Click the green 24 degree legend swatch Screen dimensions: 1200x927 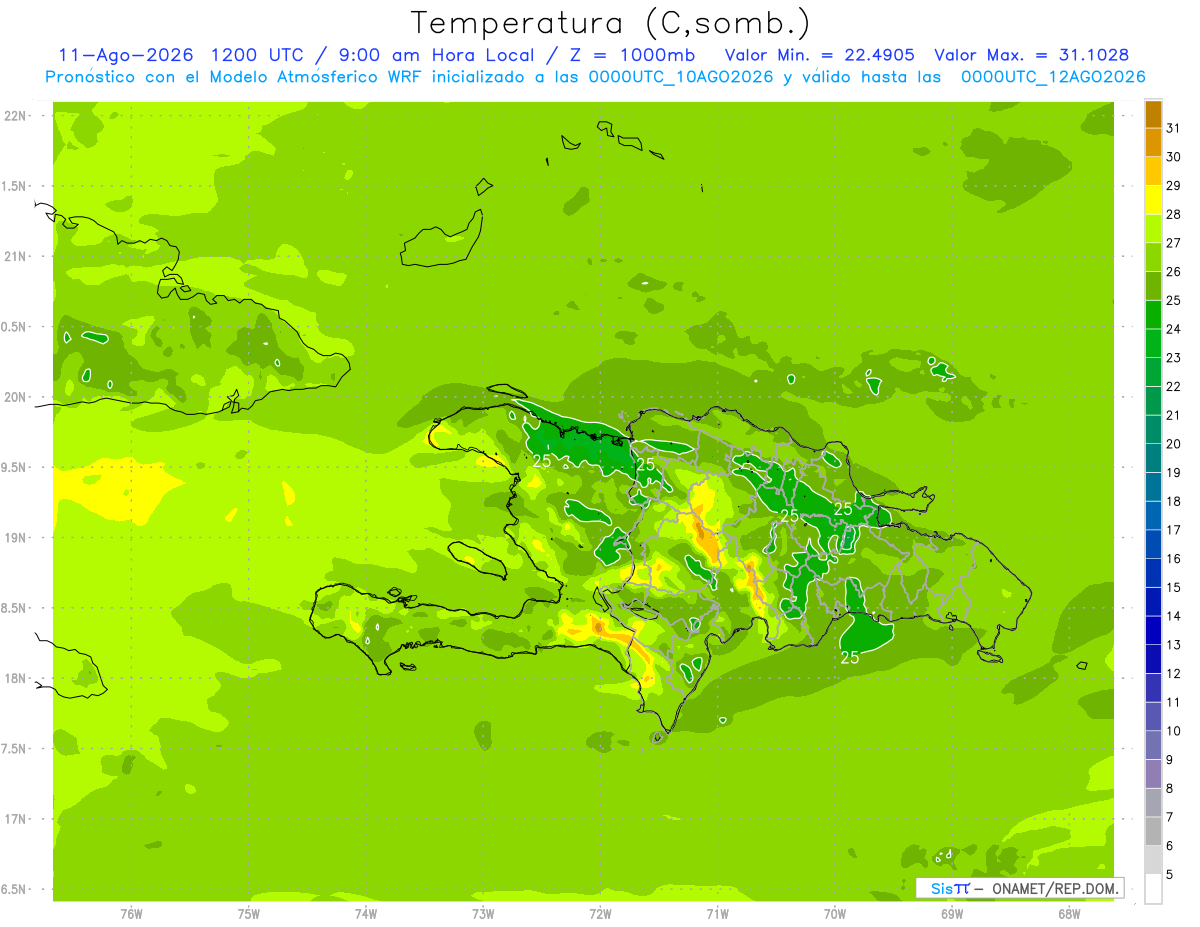tap(1153, 316)
